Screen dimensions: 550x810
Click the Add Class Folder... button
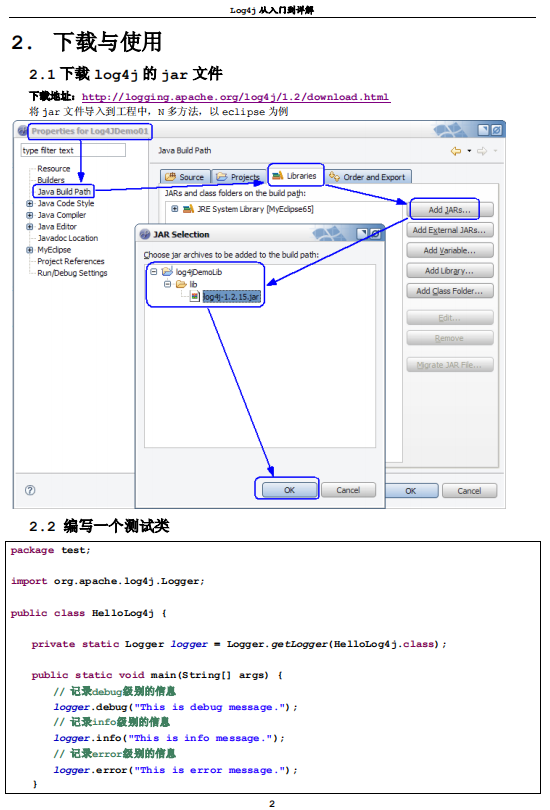pyautogui.click(x=450, y=291)
